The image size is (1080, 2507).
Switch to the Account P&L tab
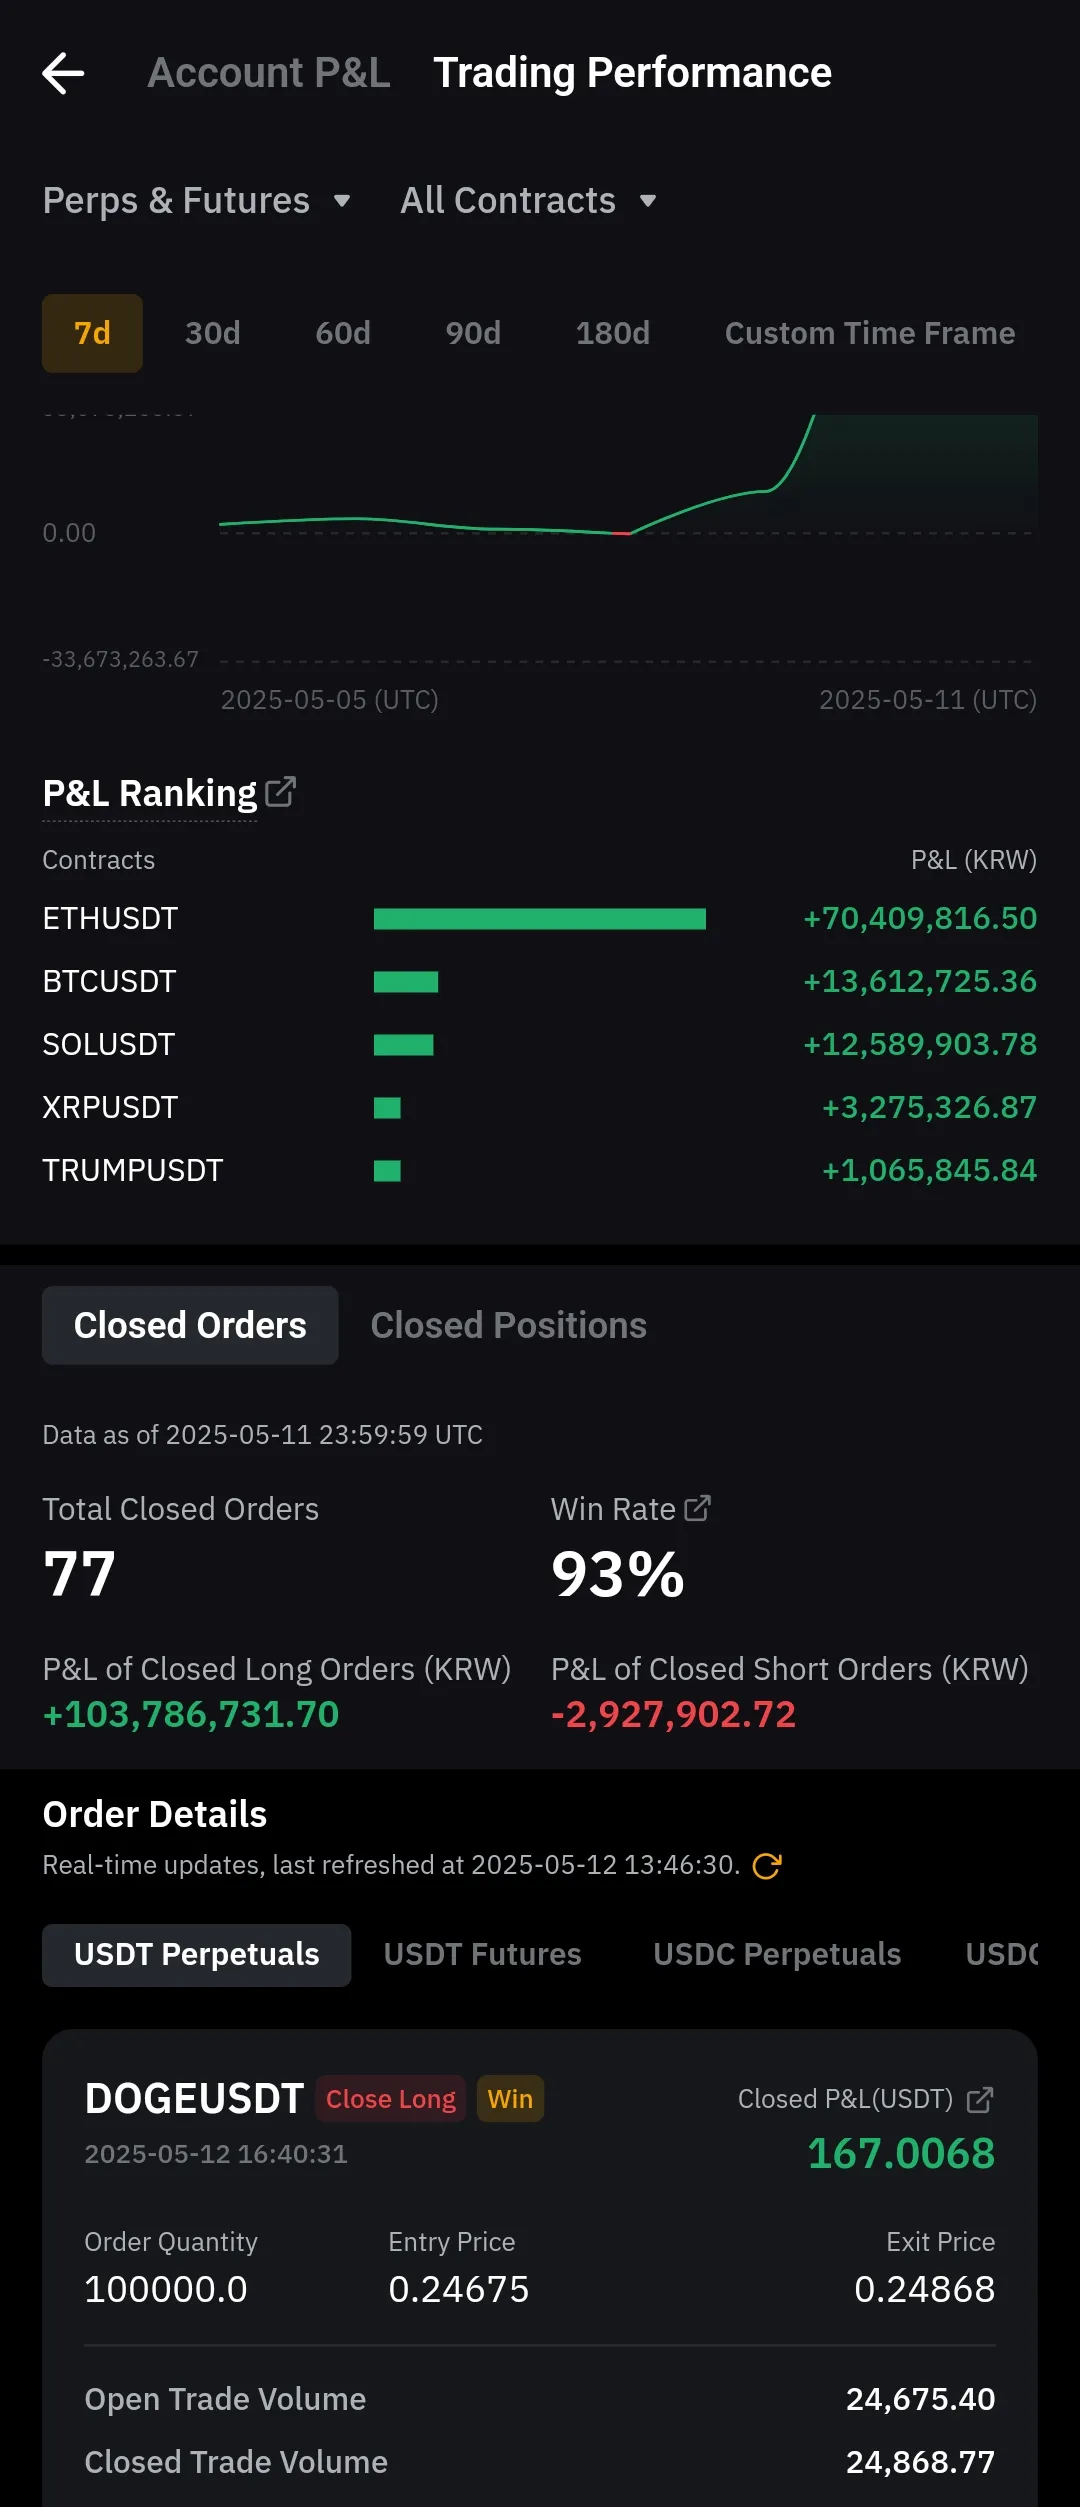[x=269, y=73]
